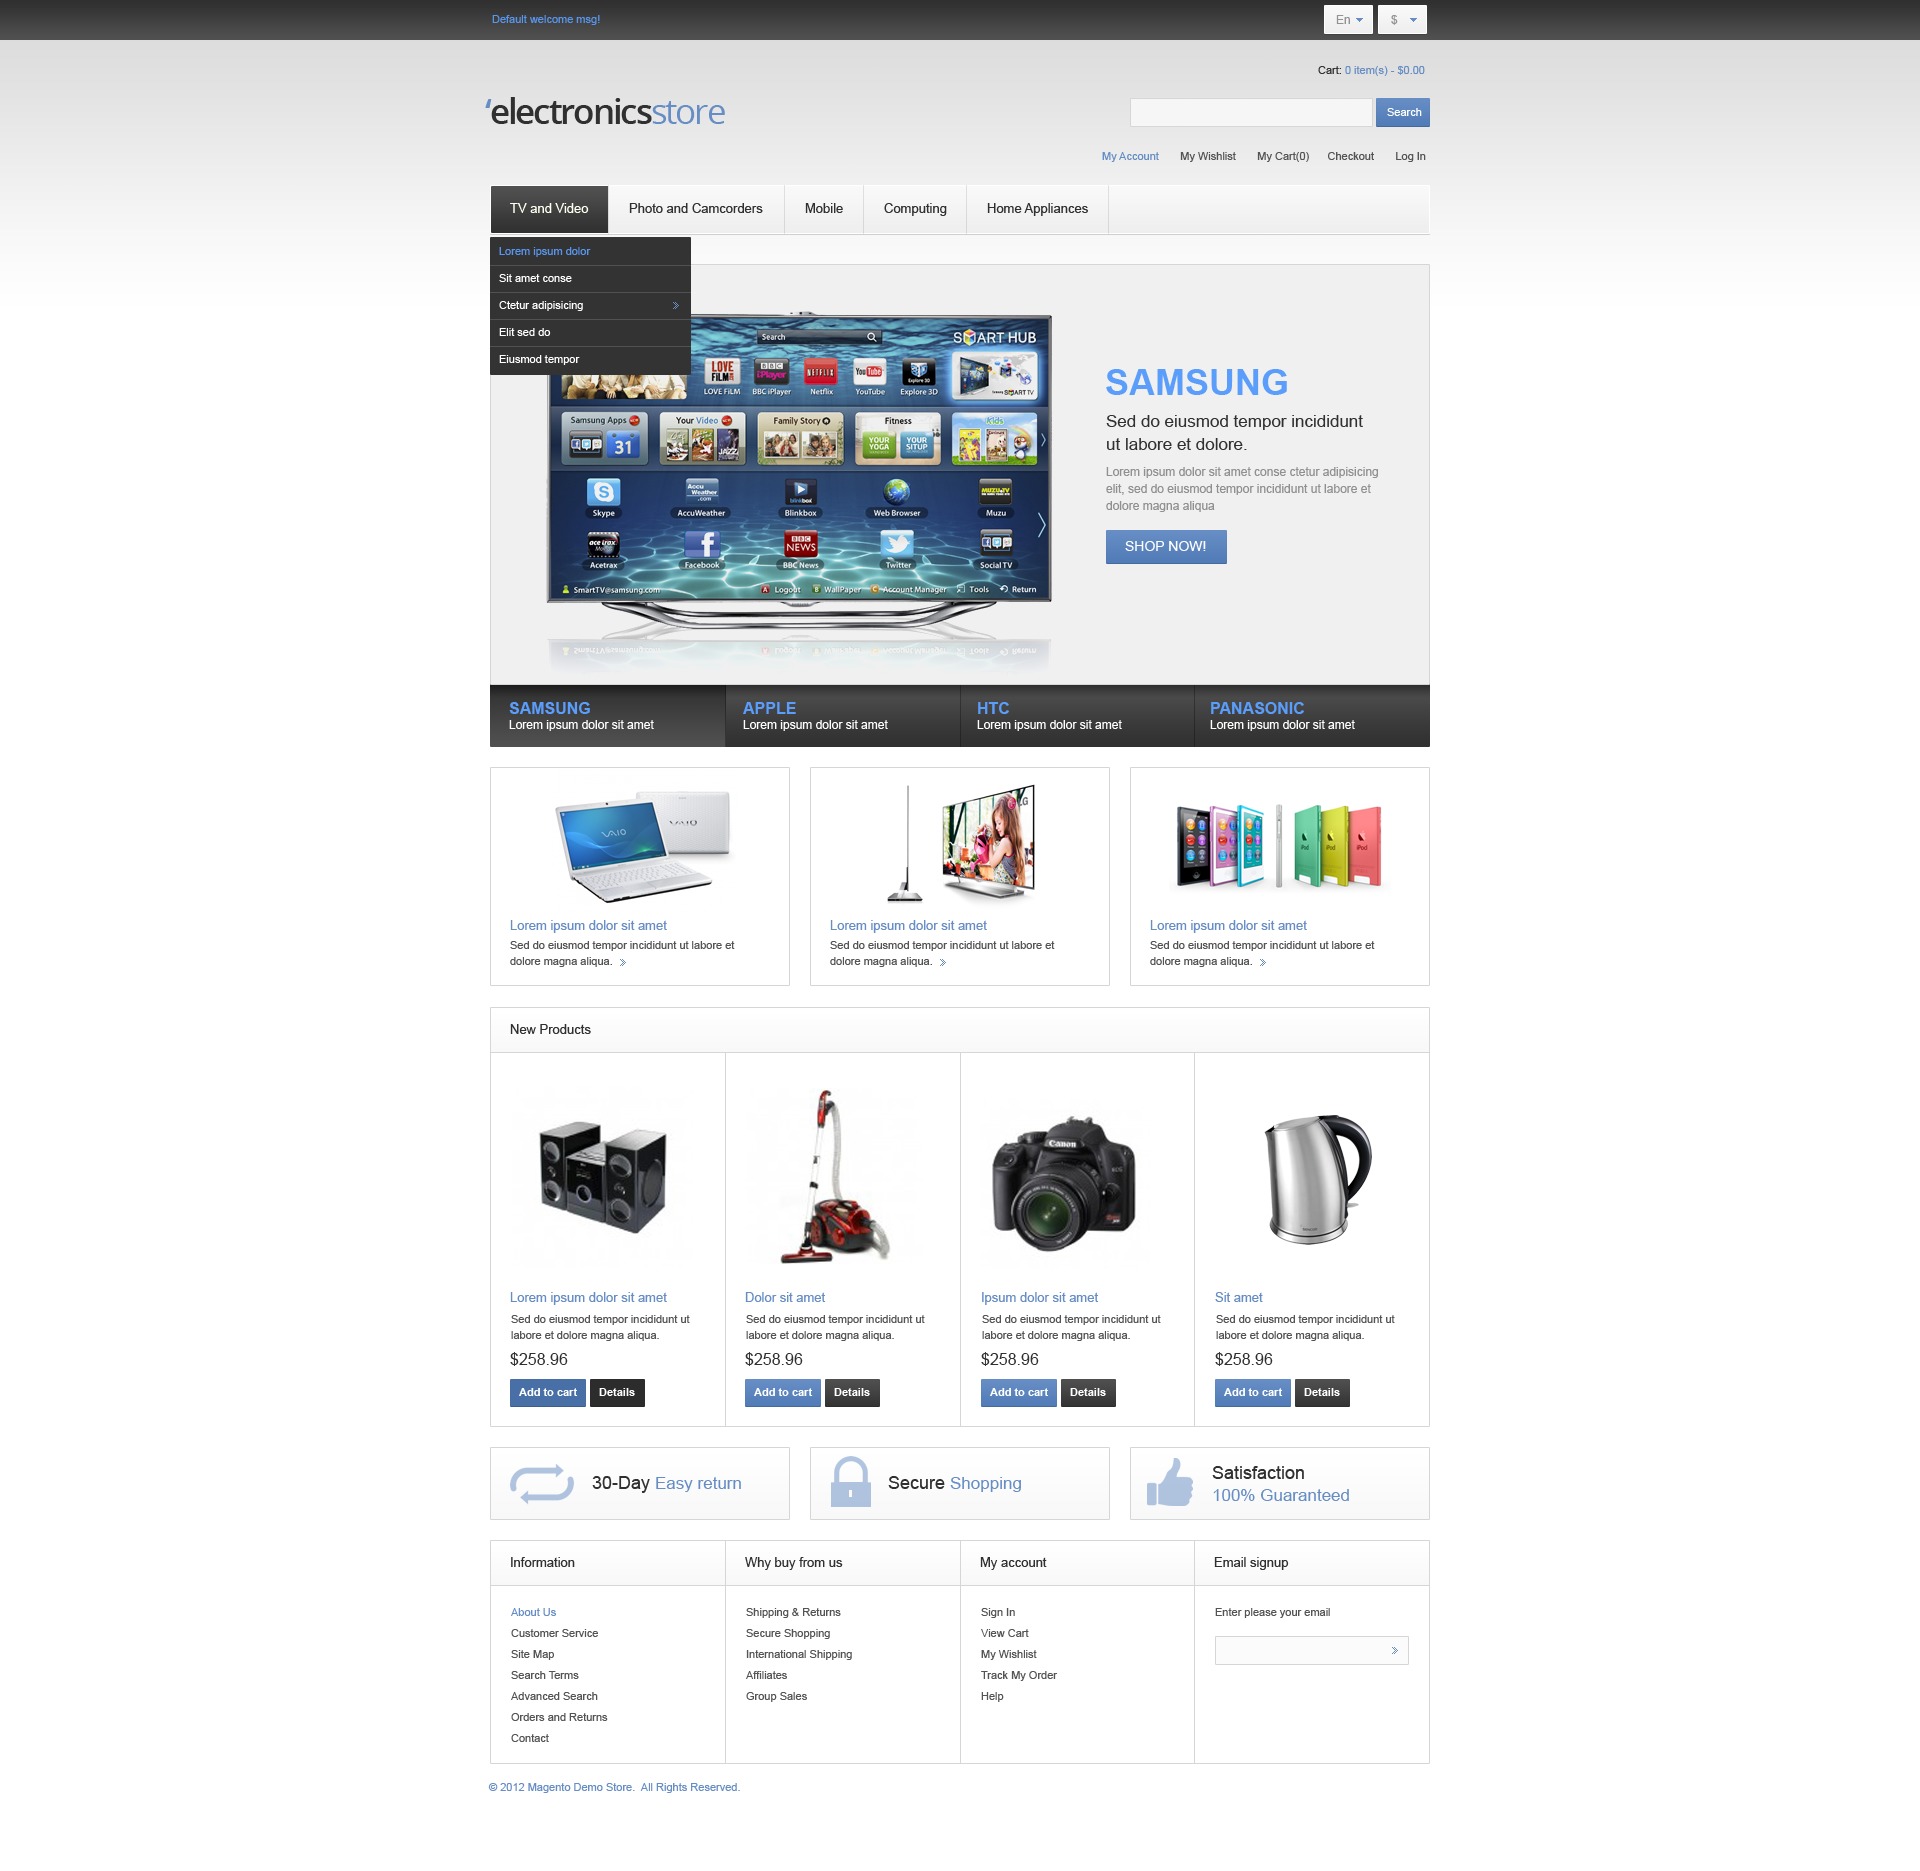This screenshot has height=1871, width=1920.
Task: Open Customer Service footer link
Action: (x=554, y=1634)
